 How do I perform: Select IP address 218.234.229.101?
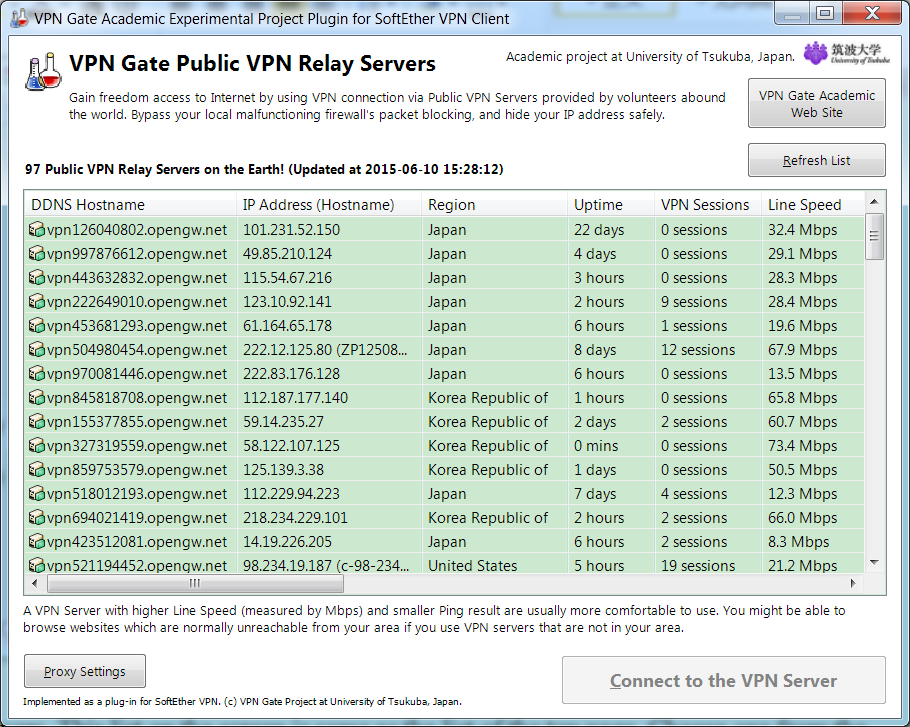point(295,518)
